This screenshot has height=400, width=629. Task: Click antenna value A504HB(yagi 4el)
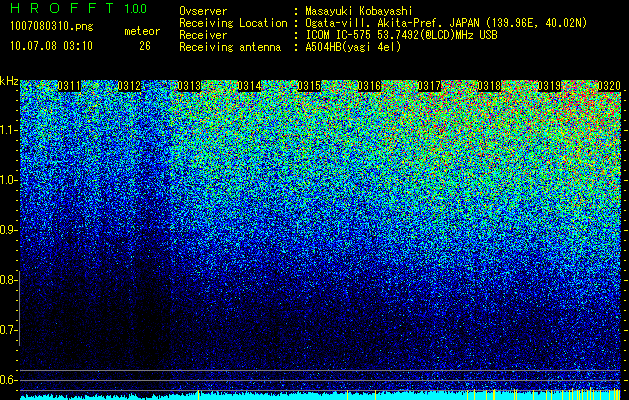point(353,47)
